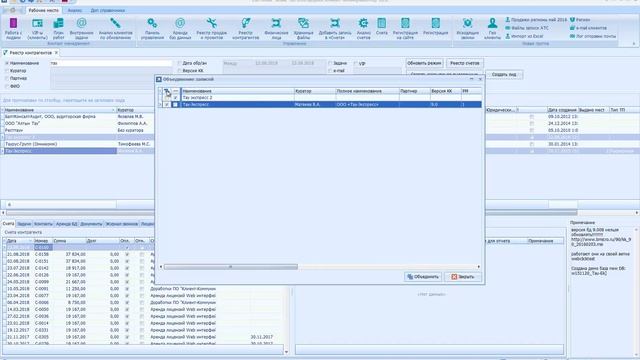
Task: Click the Реестр счетов button
Action: pos(464,63)
